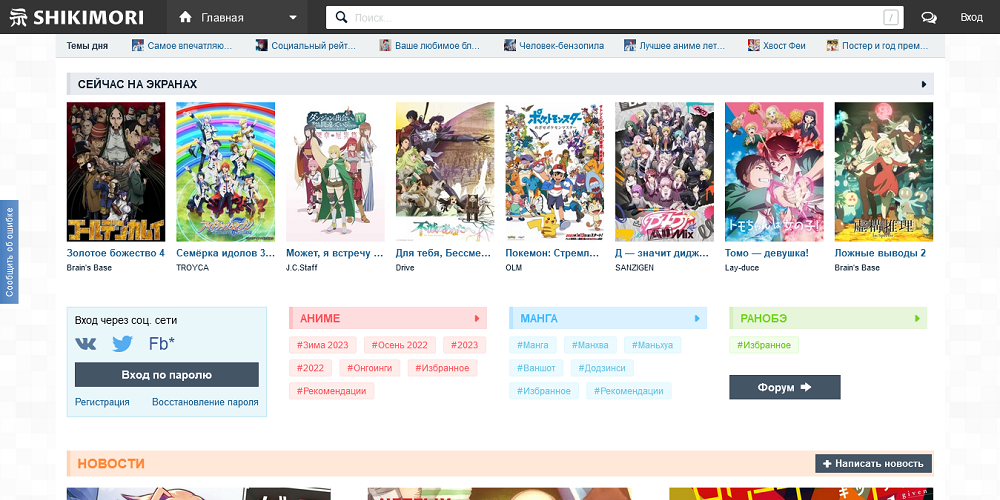The height and width of the screenshot is (500, 1000).
Task: Click title Может, я встречу …
Action: (335, 253)
